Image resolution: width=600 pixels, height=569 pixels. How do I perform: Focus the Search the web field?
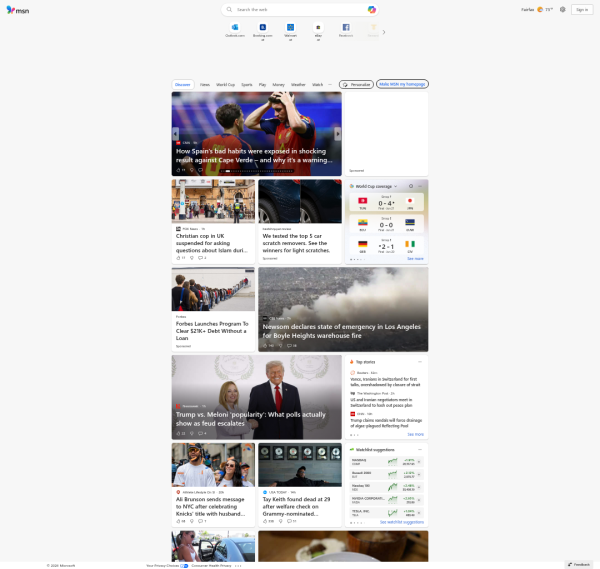tap(299, 10)
